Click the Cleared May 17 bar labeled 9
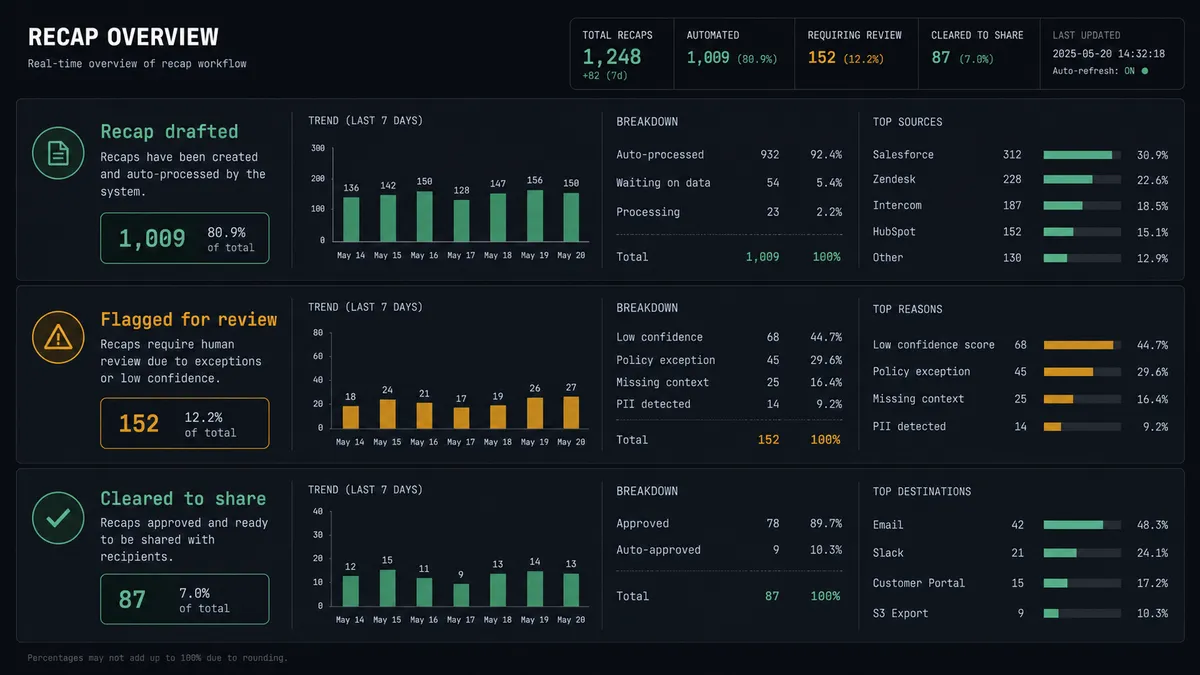The image size is (1200, 675). point(461,596)
